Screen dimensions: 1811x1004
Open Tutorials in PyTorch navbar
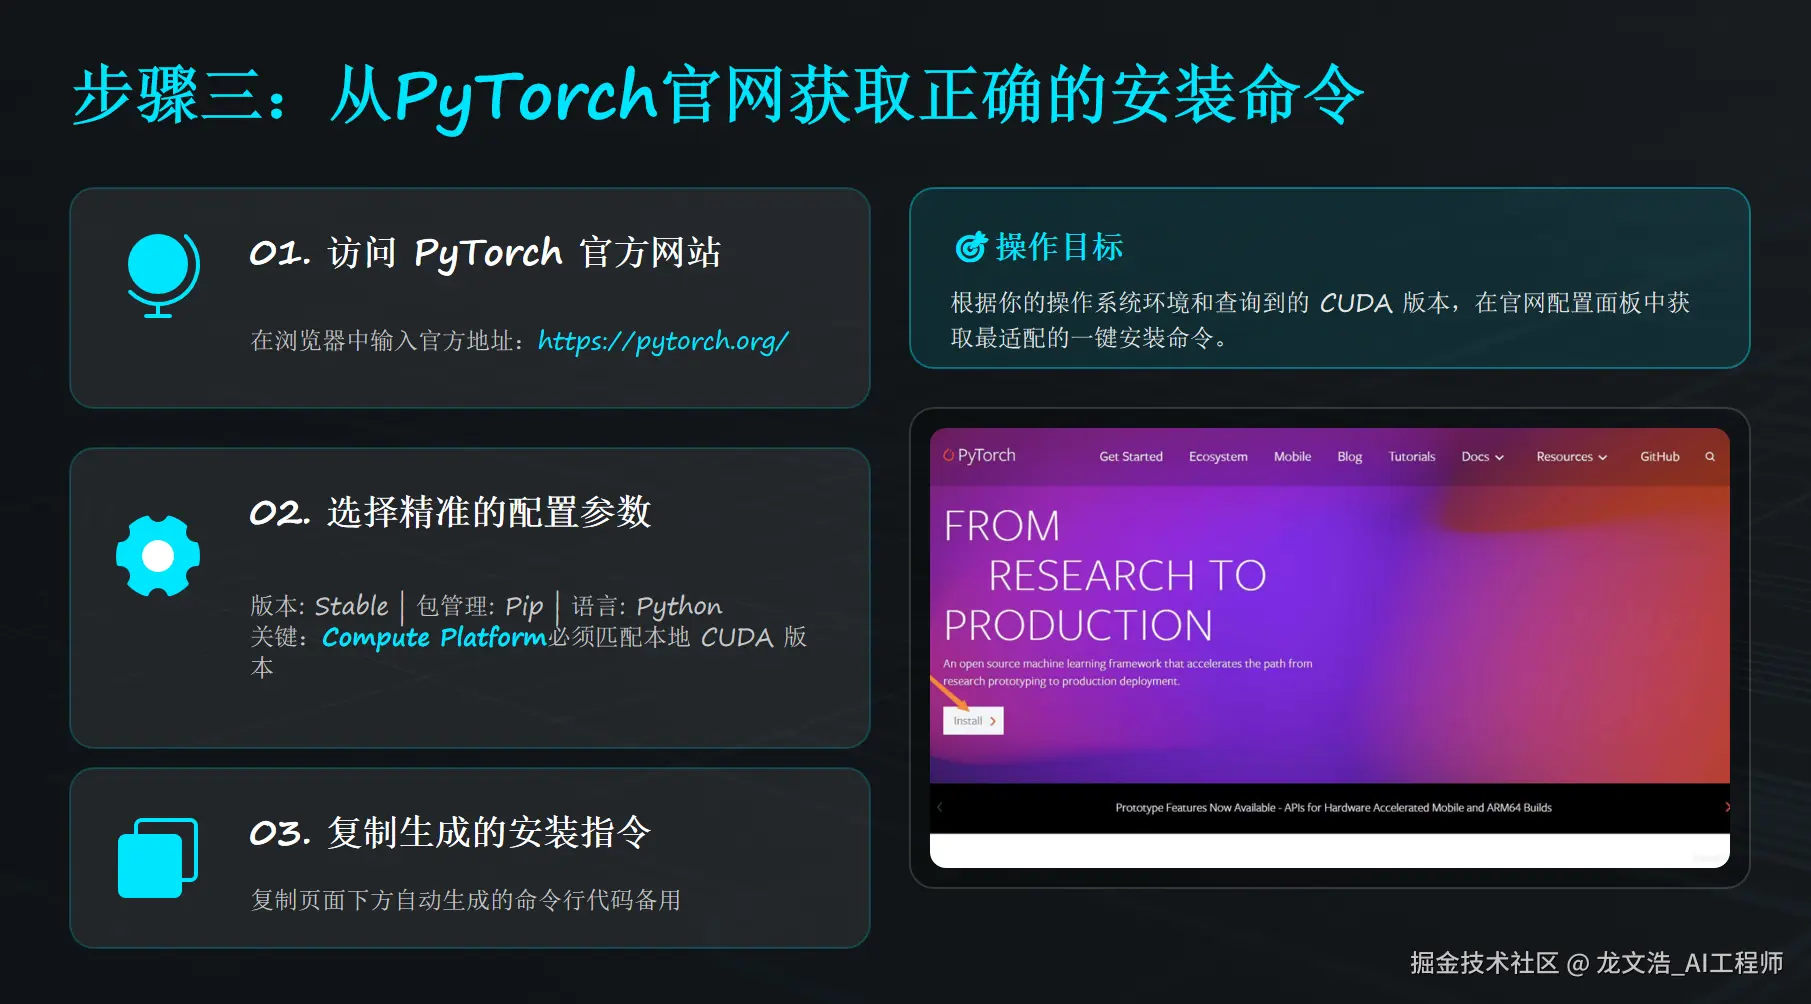click(x=1412, y=456)
